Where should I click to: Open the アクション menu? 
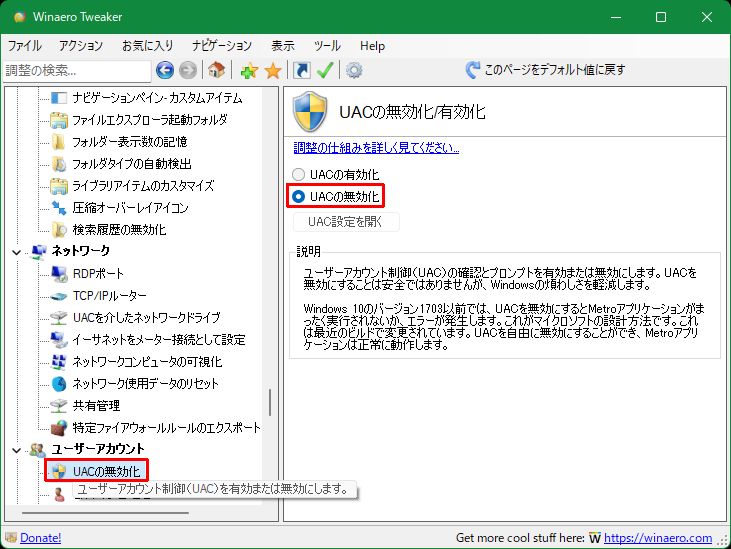[x=81, y=46]
